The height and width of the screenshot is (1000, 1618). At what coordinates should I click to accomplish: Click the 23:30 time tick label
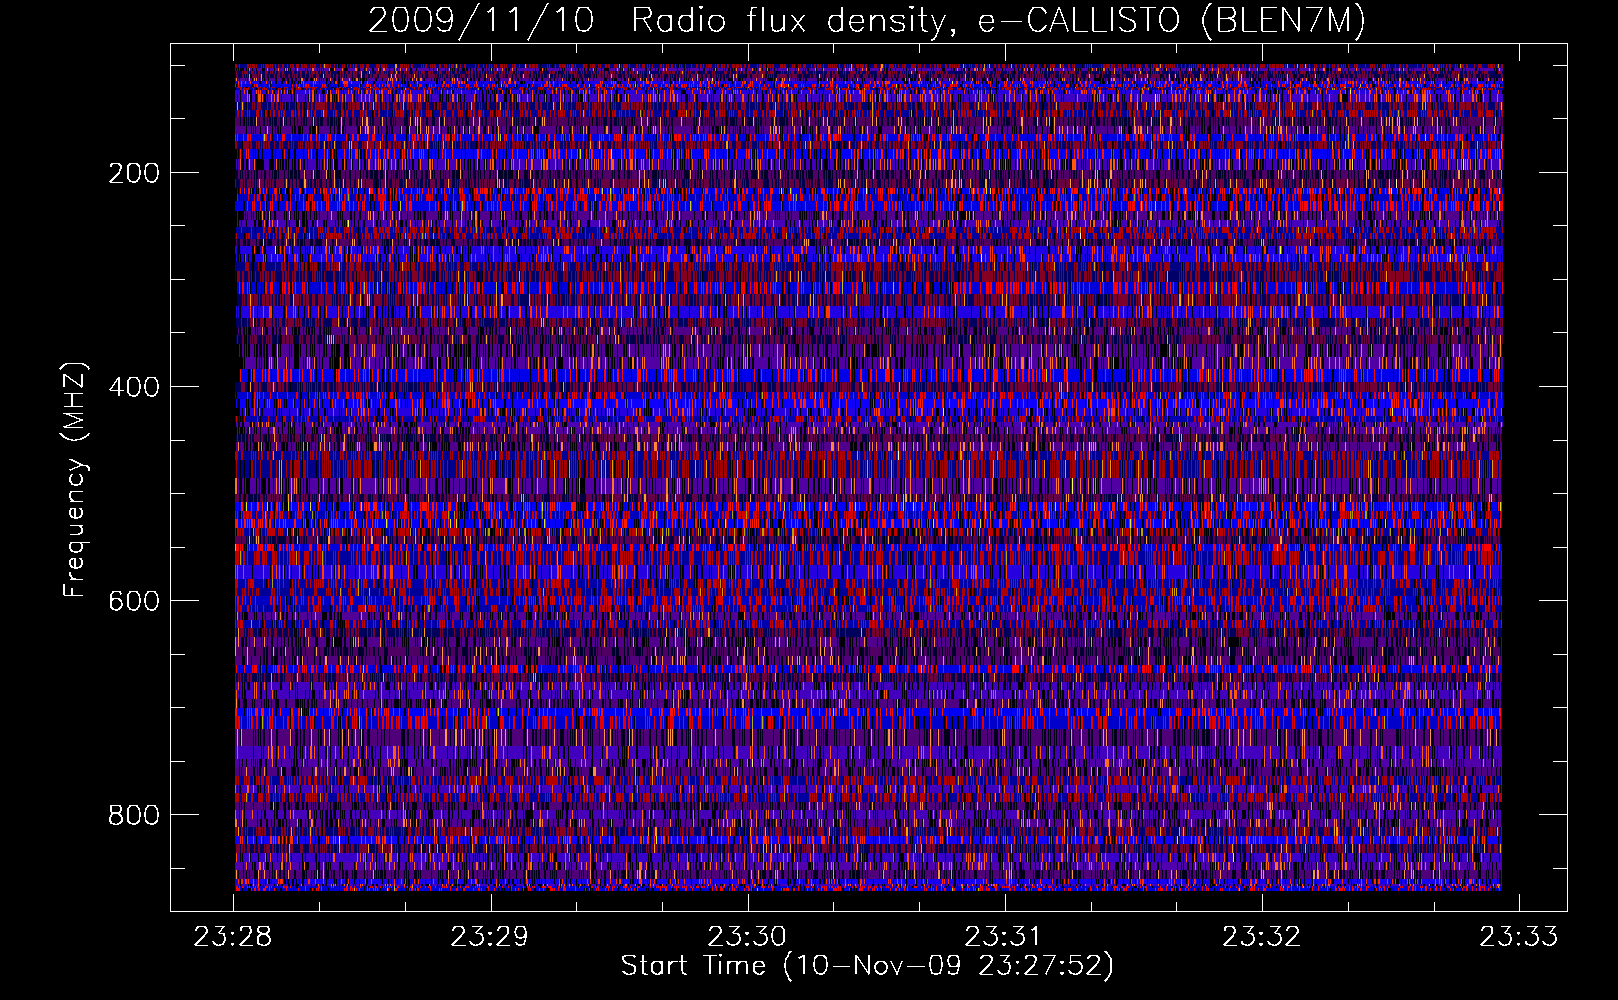point(747,937)
